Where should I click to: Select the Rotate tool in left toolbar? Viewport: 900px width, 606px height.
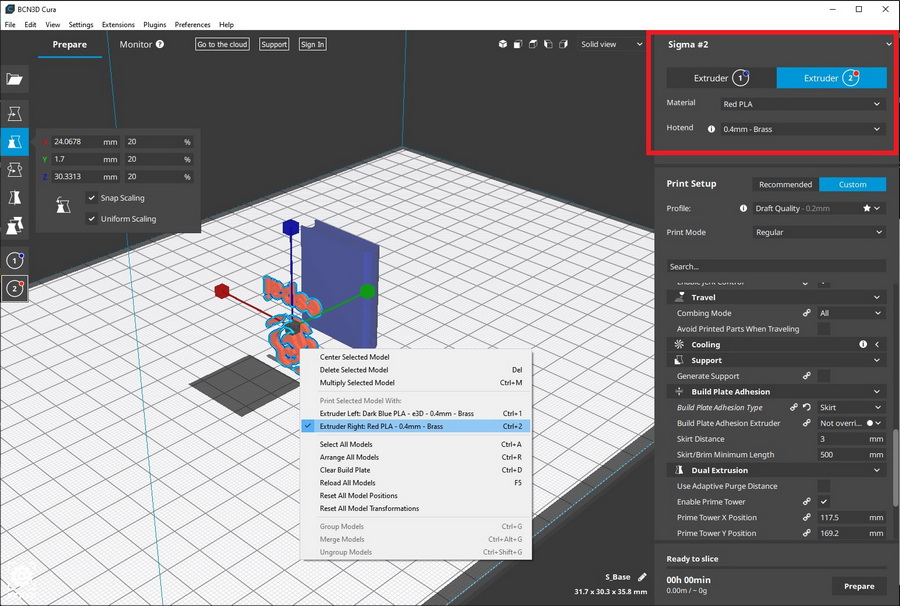pyautogui.click(x=15, y=170)
